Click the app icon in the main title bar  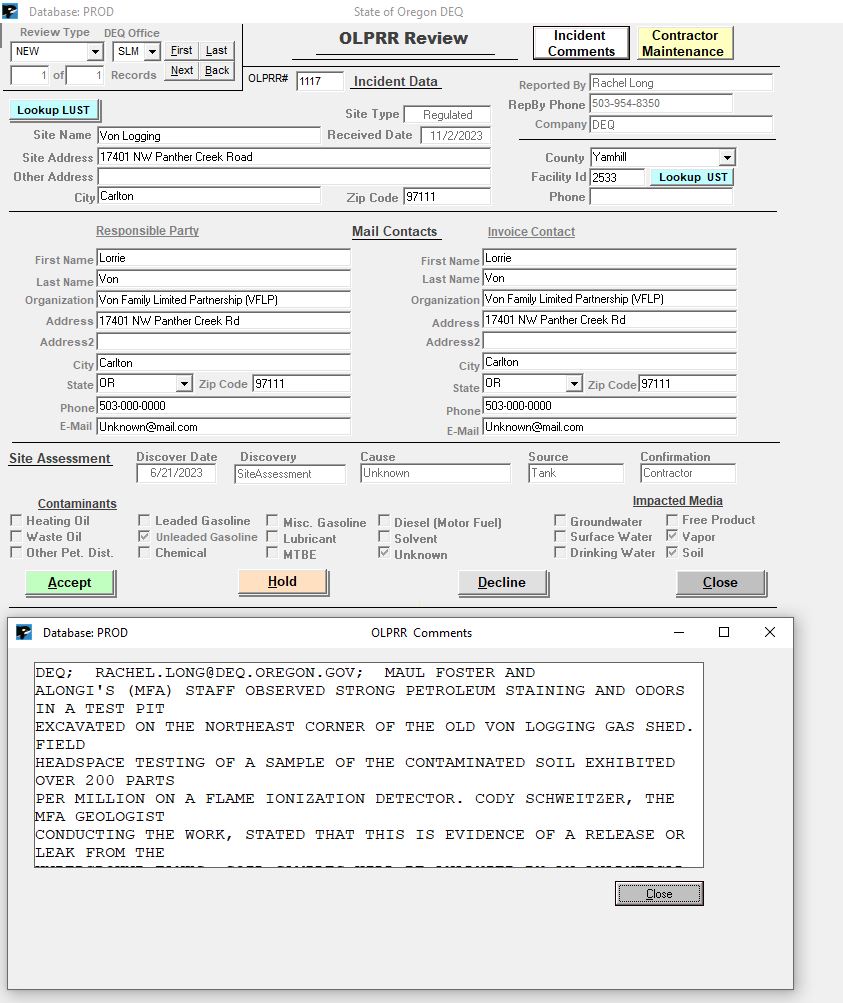(x=11, y=12)
